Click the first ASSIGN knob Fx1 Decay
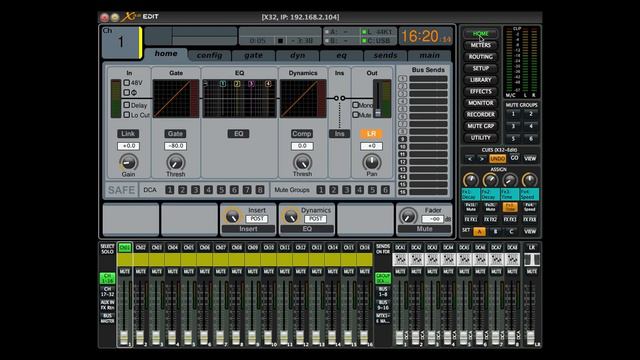The height and width of the screenshot is (360, 640). click(x=471, y=180)
